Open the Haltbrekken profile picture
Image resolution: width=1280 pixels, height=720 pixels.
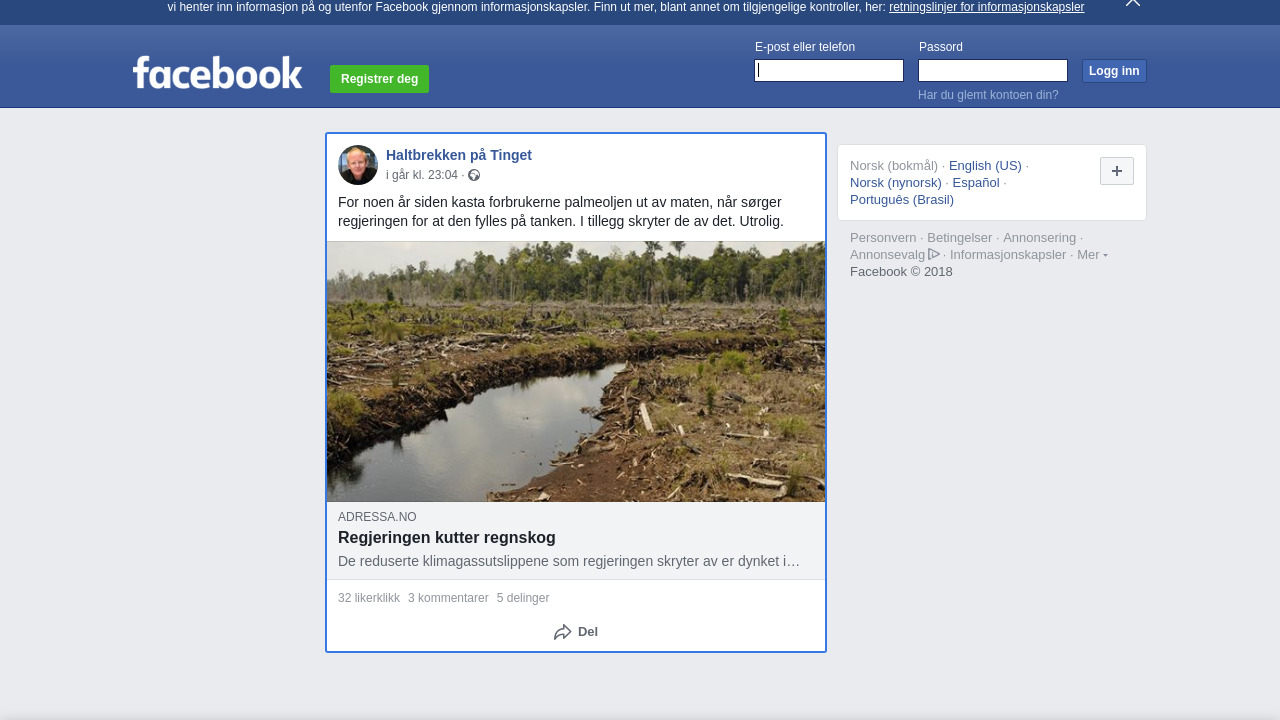(x=358, y=165)
